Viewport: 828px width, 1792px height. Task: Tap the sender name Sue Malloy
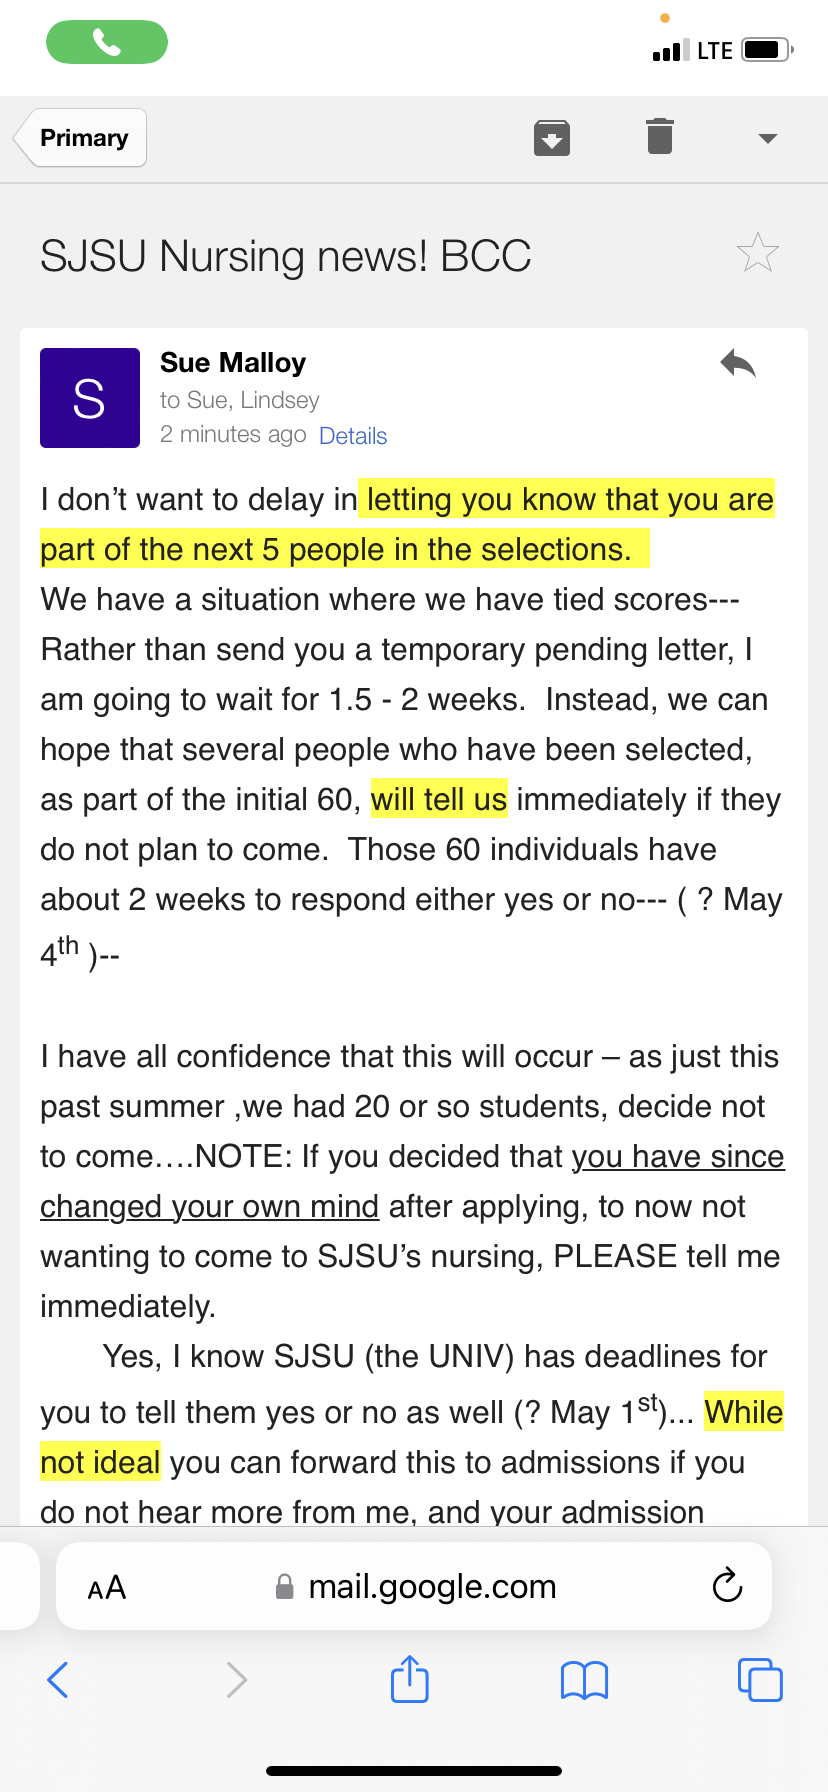233,362
